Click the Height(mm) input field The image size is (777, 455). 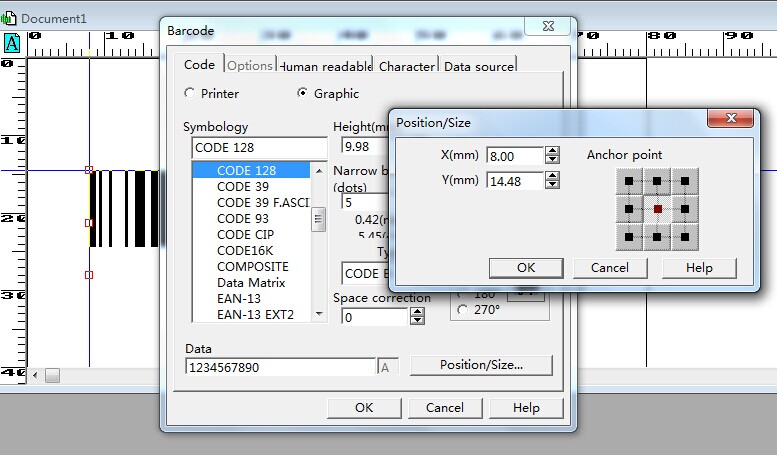pos(365,147)
